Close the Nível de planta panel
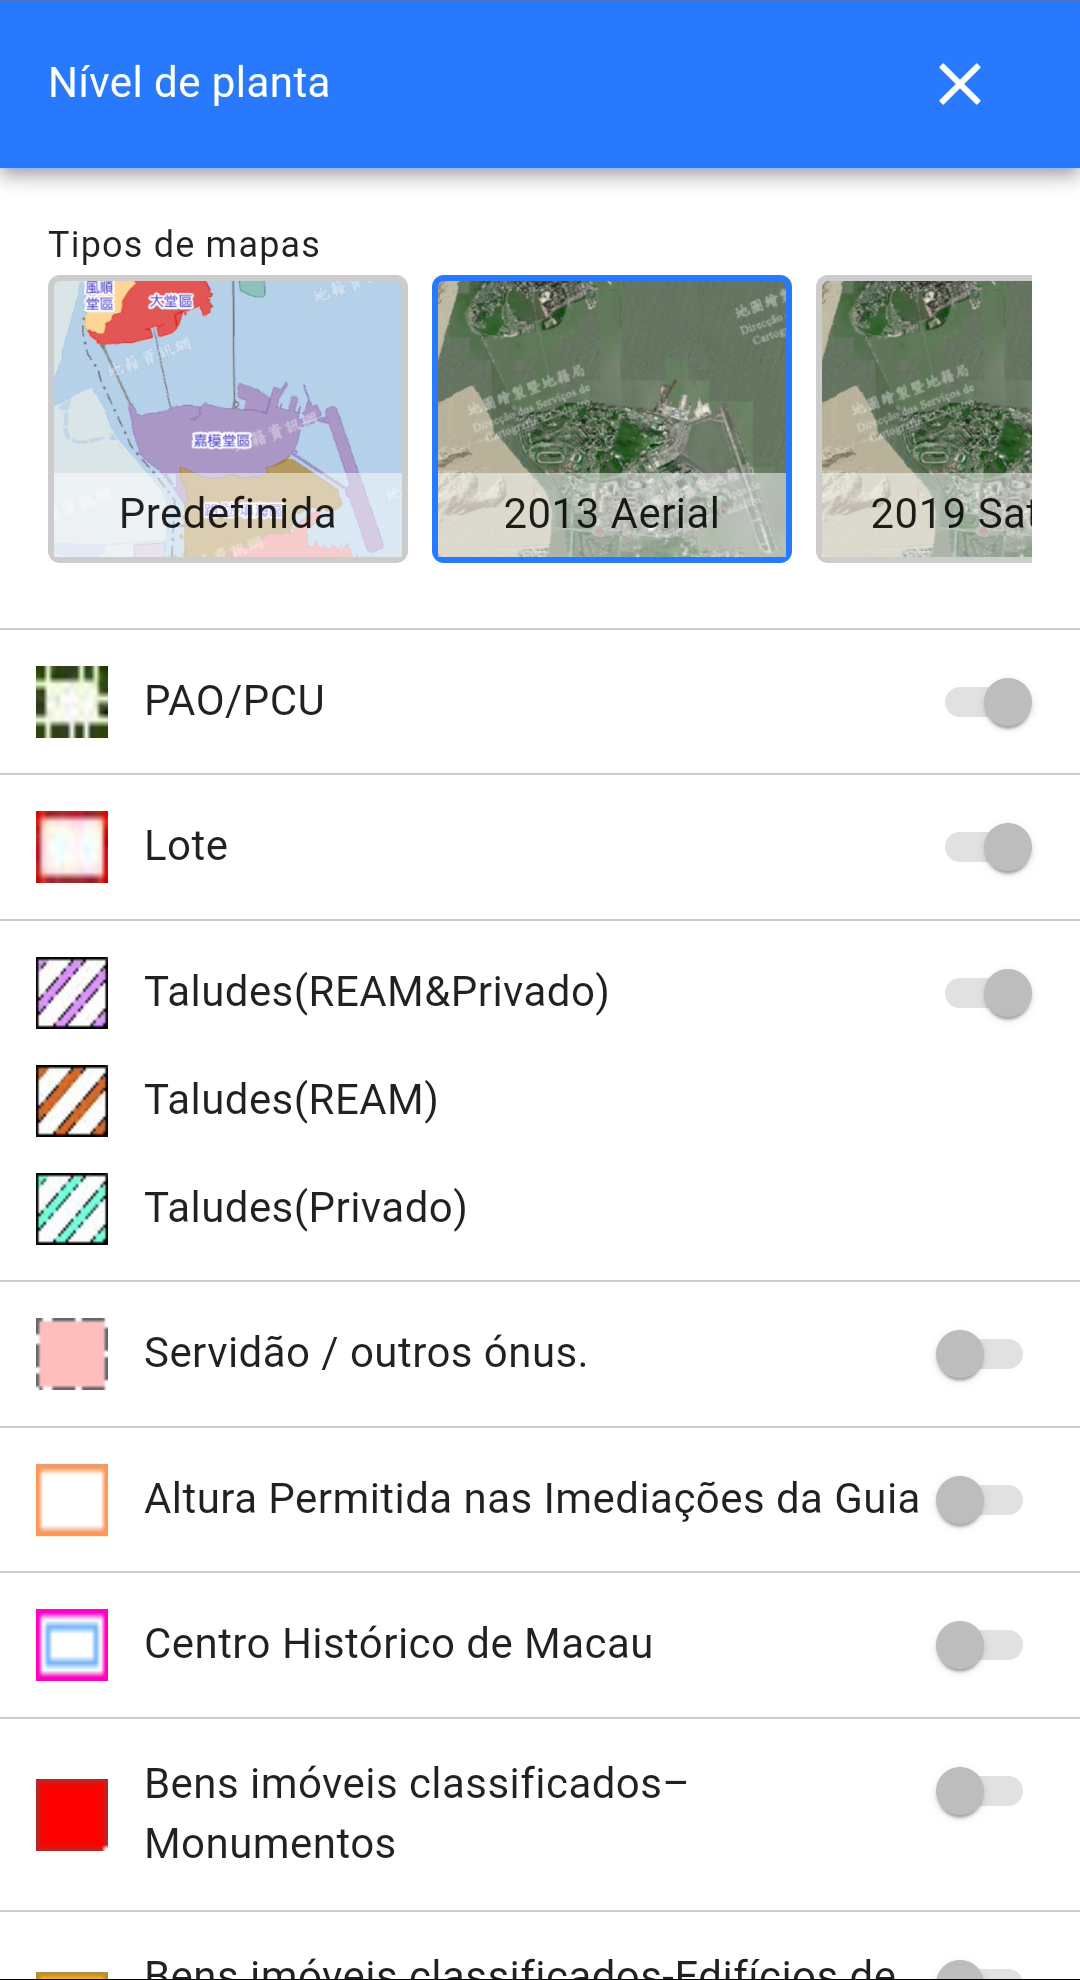 click(x=959, y=84)
